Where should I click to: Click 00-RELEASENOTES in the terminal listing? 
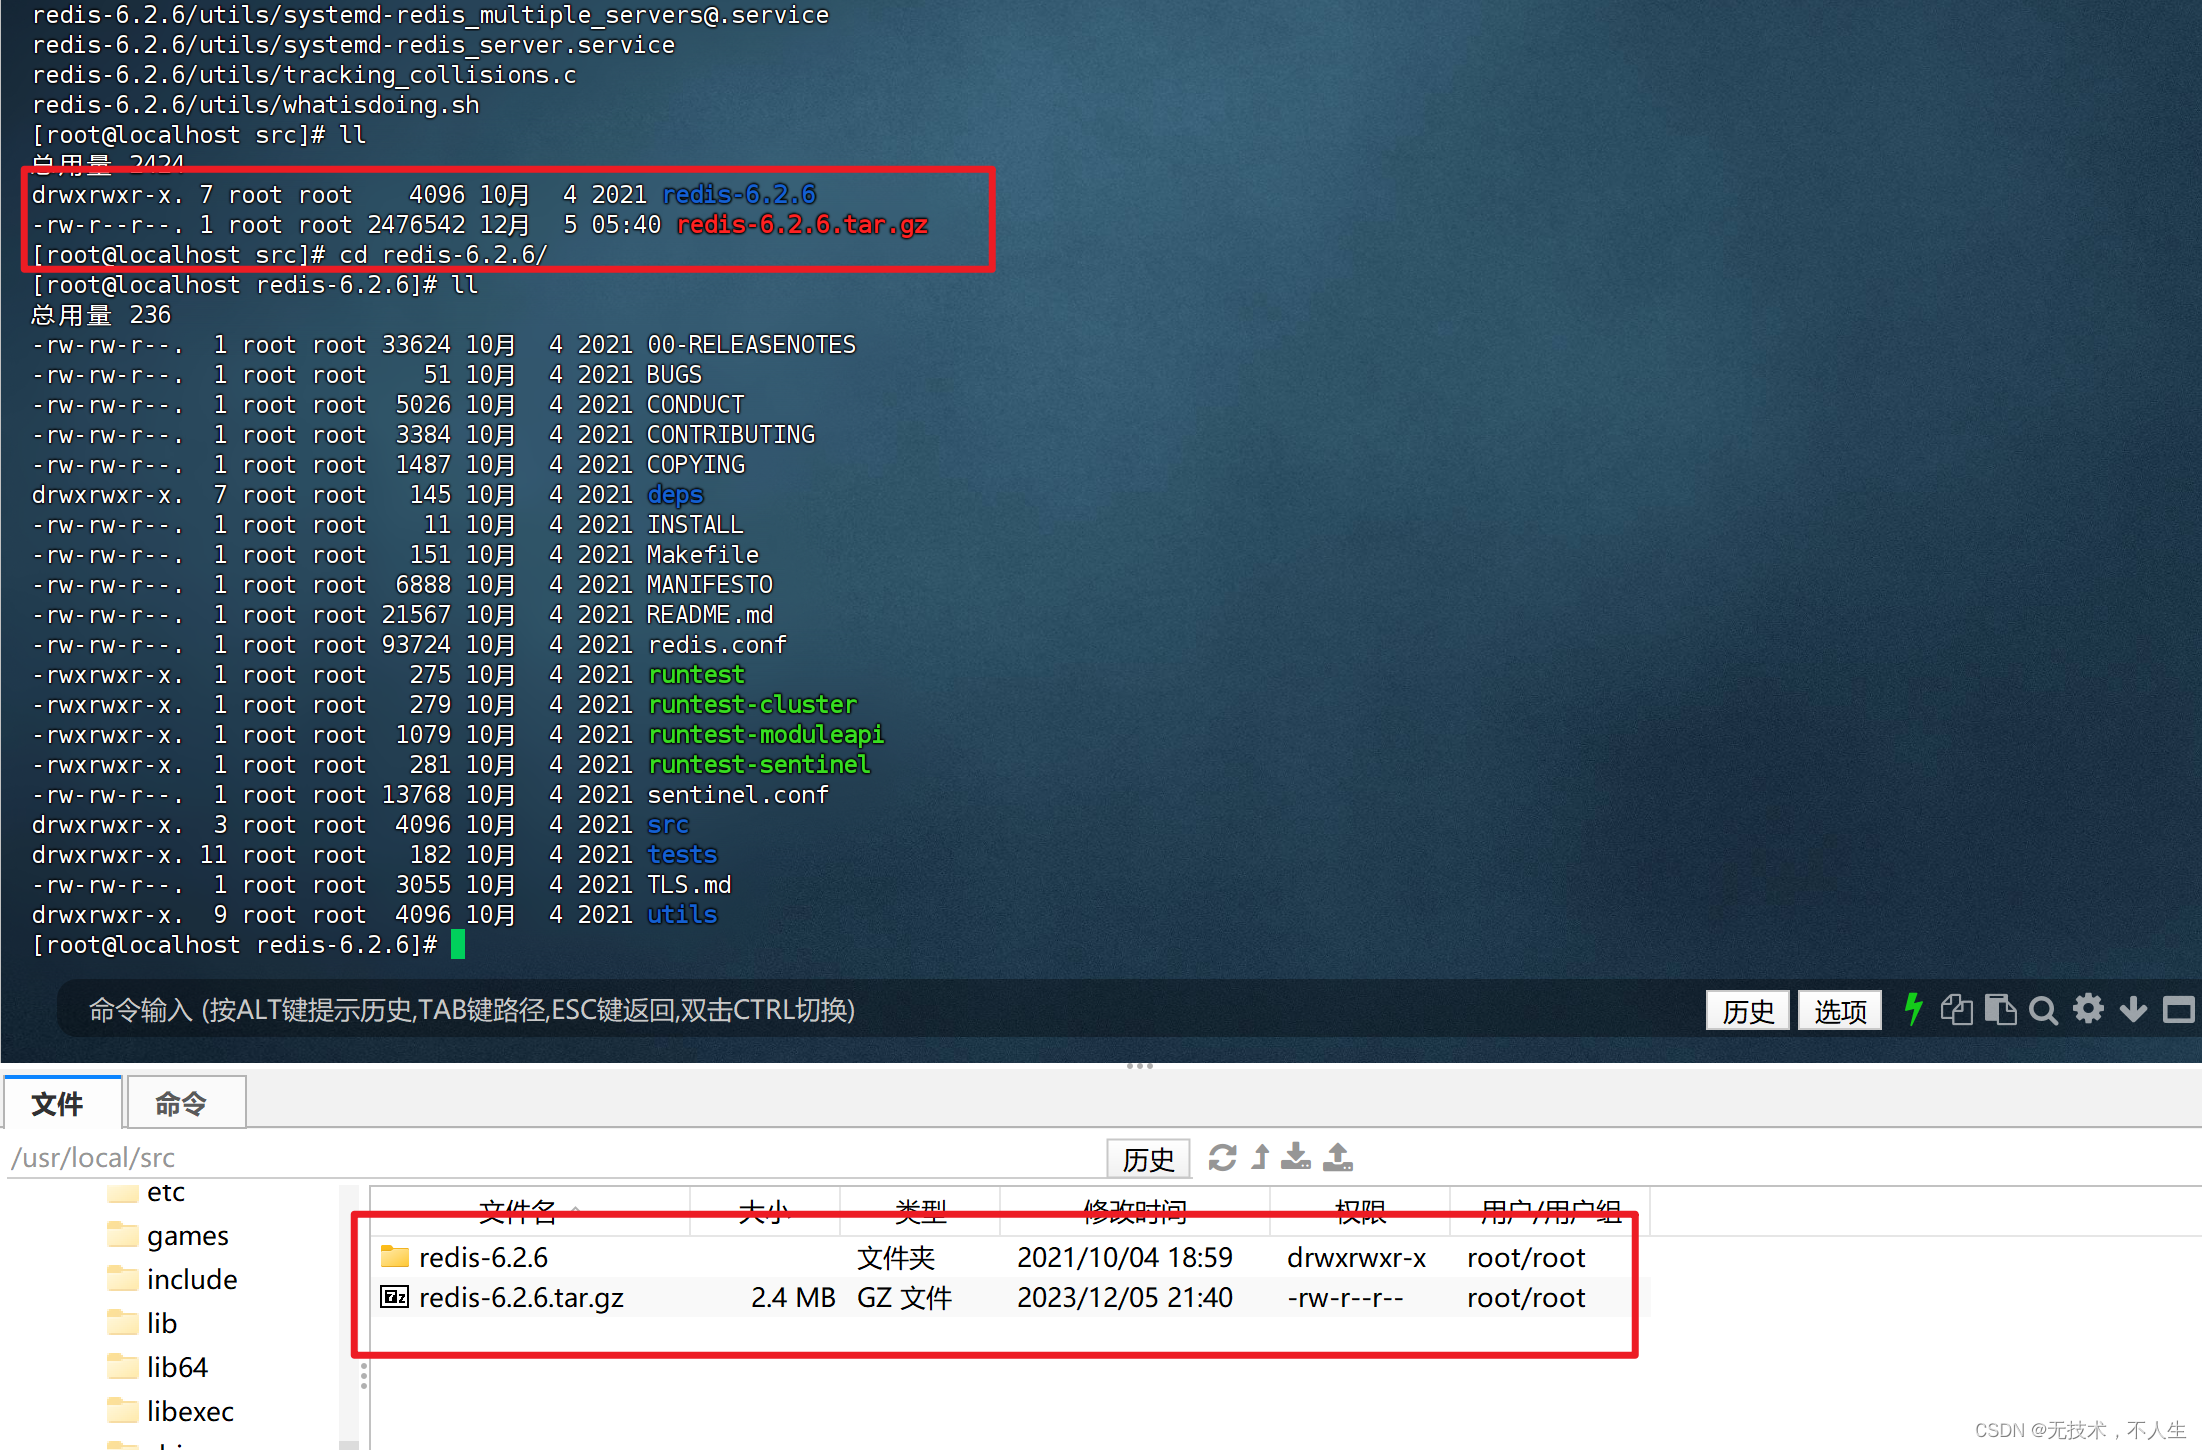(752, 345)
